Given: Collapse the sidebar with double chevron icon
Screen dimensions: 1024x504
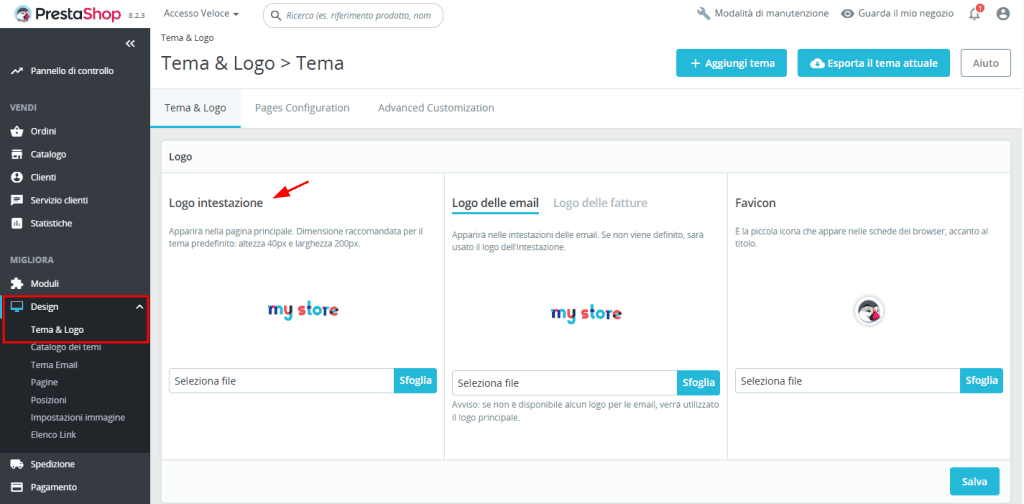Looking at the screenshot, I should [130, 43].
